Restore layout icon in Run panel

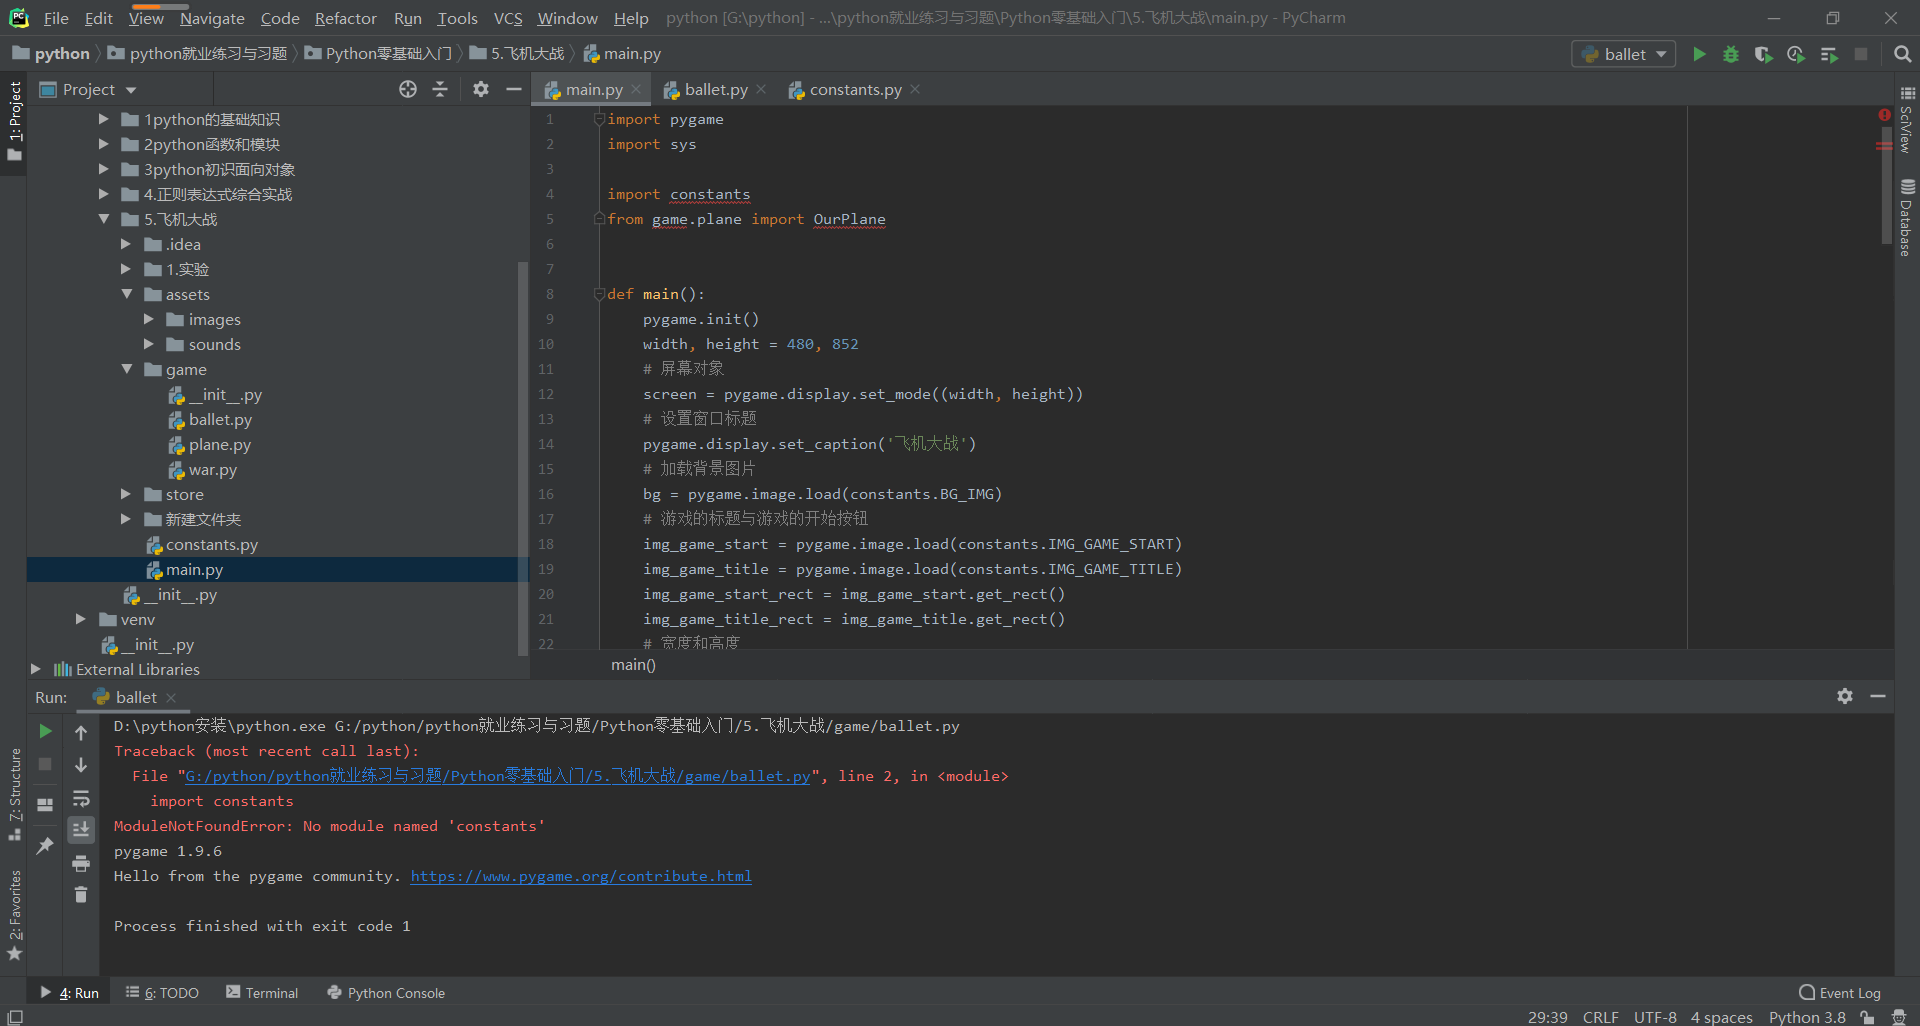tap(45, 804)
